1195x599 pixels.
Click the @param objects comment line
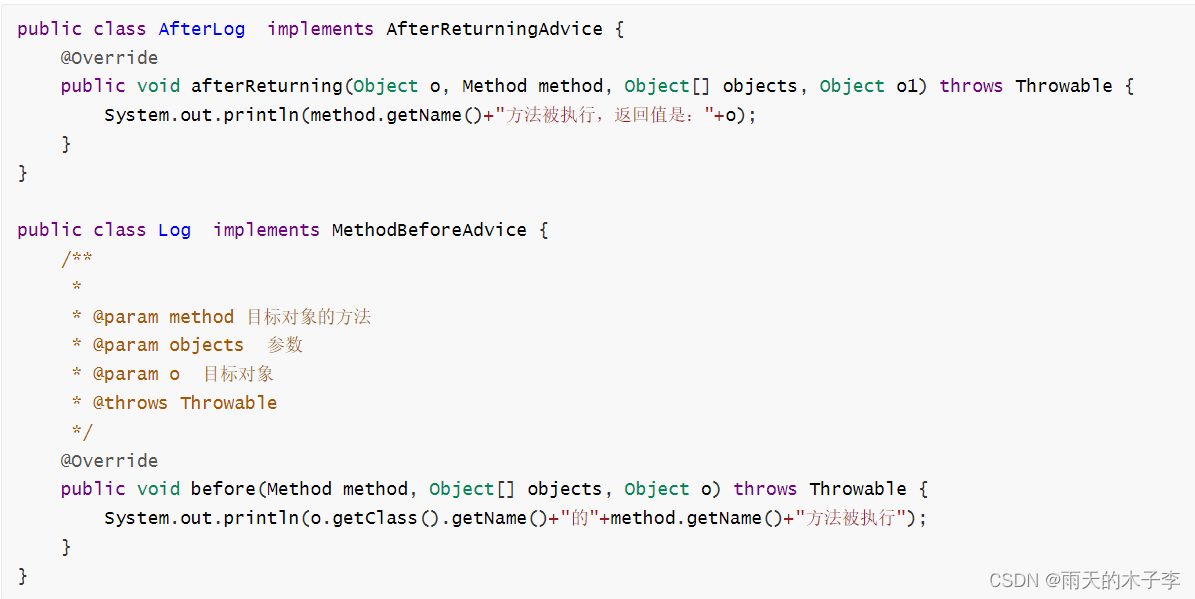click(x=187, y=345)
